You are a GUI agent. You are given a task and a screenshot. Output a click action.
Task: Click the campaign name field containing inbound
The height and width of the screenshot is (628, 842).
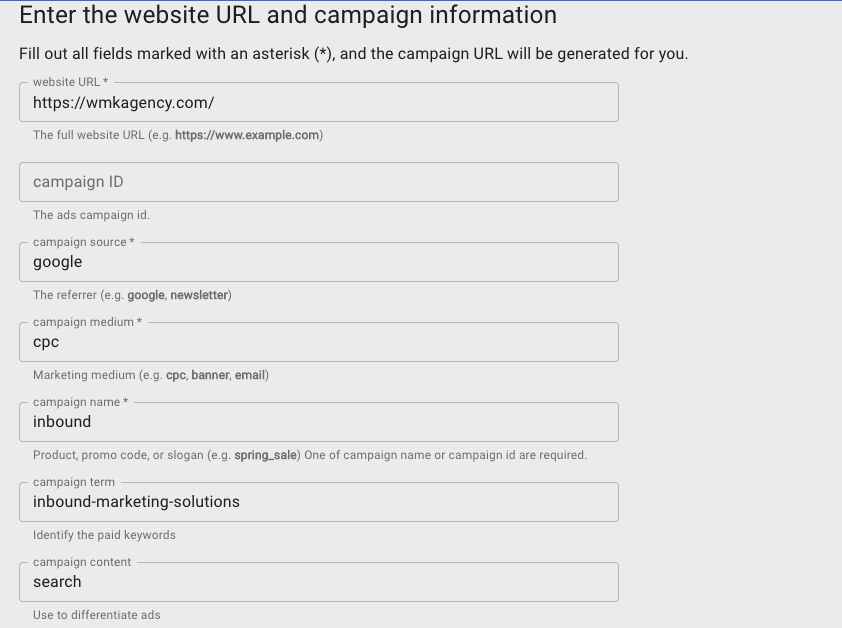tap(318, 421)
